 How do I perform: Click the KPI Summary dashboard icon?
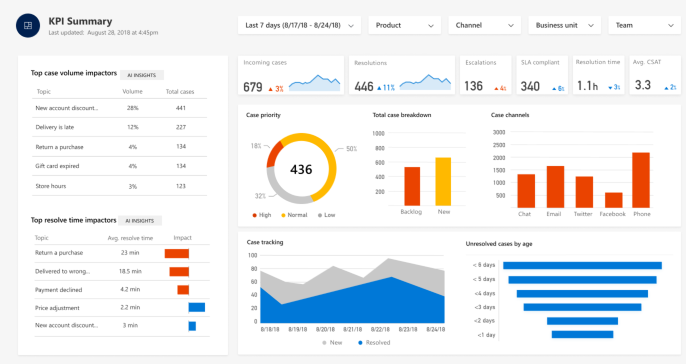(28, 25)
